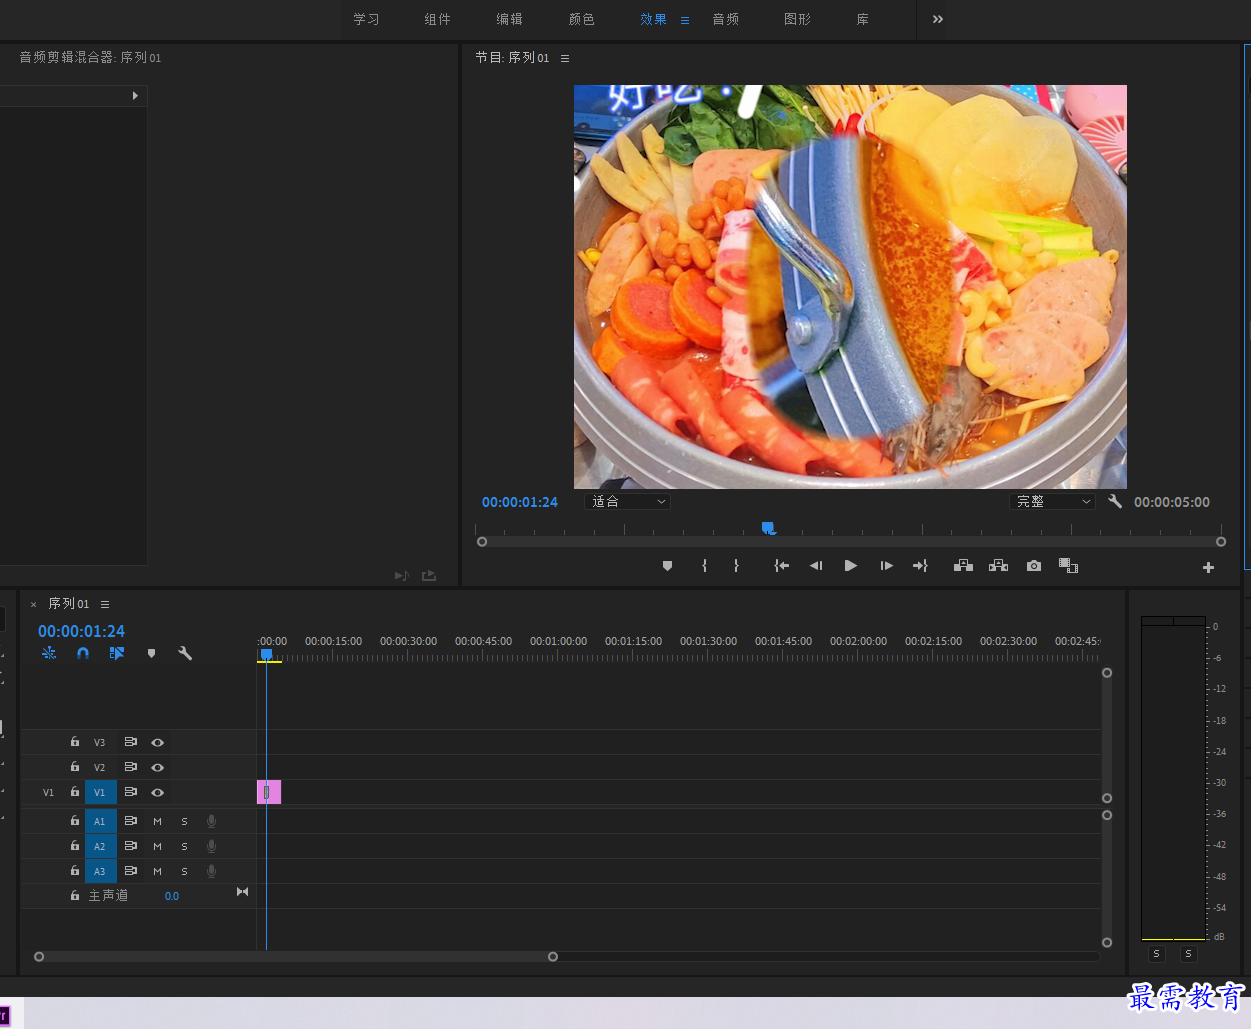Open program monitor settings wrench
Screen dimensions: 1251x1029
coord(1115,502)
